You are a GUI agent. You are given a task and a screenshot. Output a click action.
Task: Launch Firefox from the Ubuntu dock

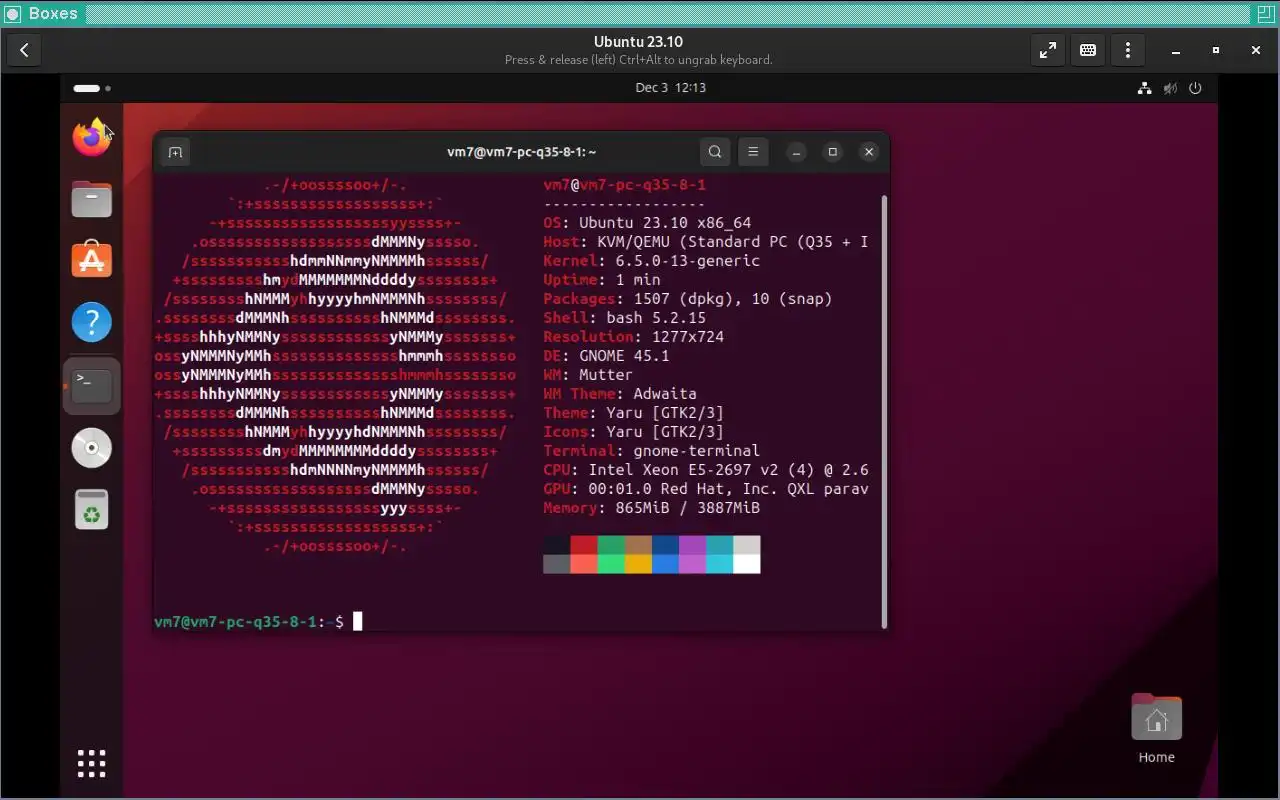coord(91,137)
